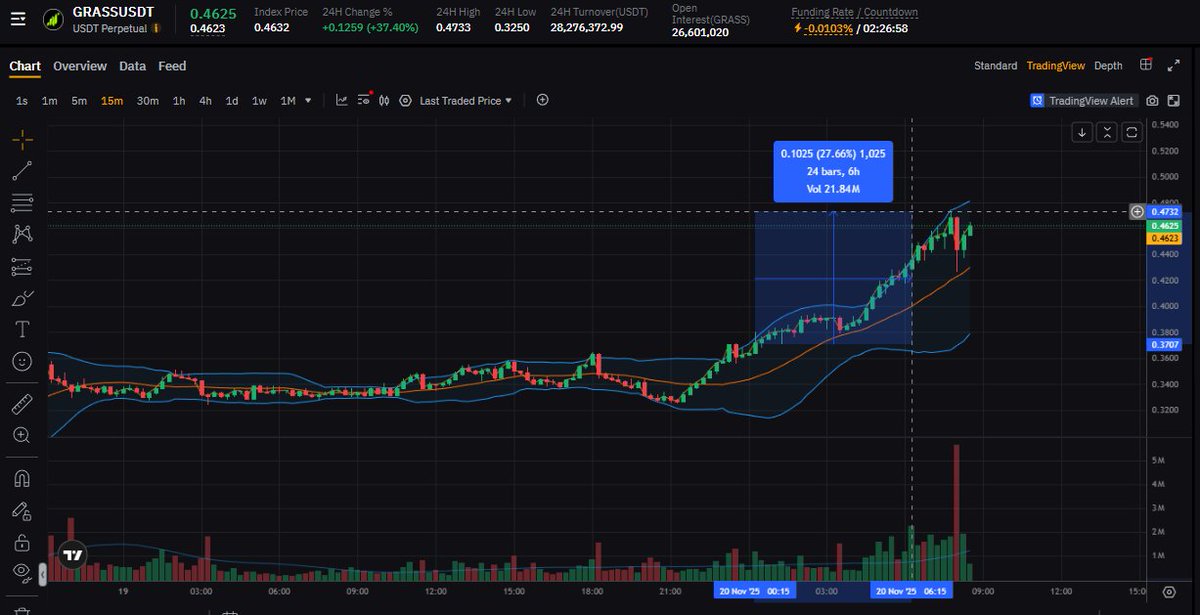Select the brush drawing tool
Screen dimensions: 1200x615
point(21,297)
